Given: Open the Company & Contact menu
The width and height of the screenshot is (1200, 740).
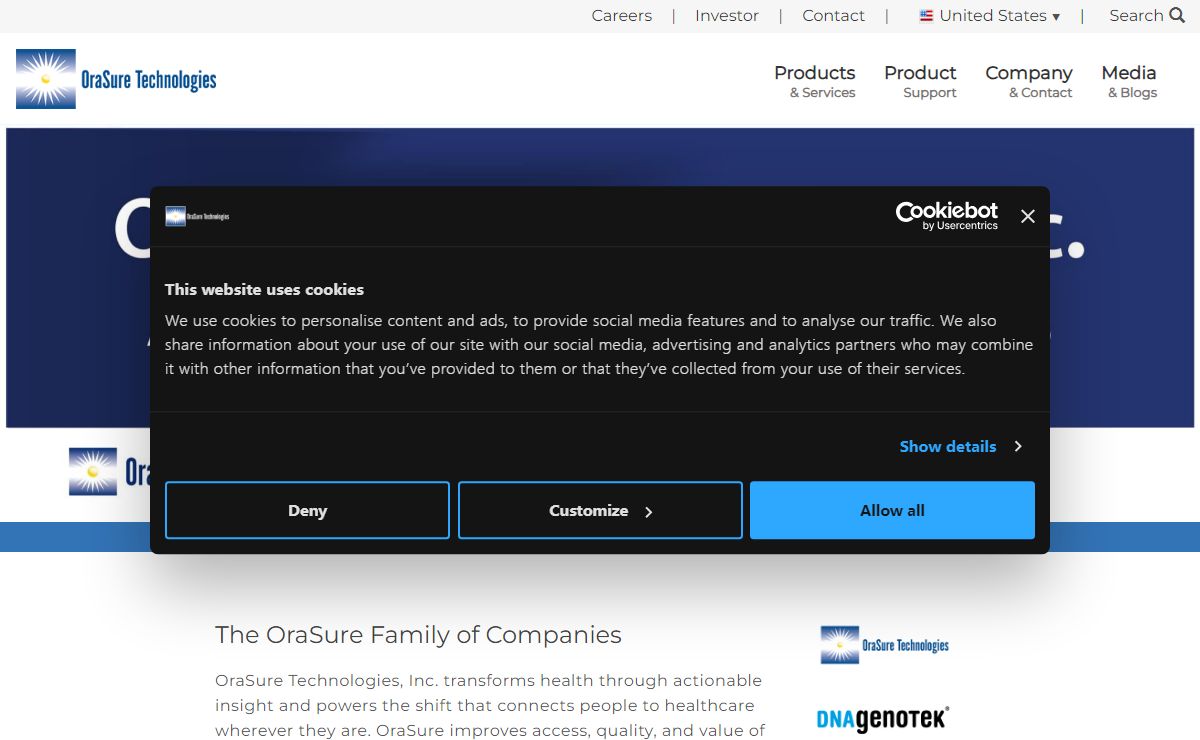Looking at the screenshot, I should [x=1029, y=81].
